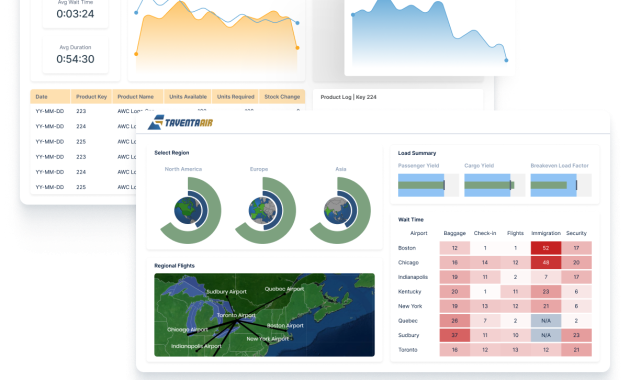This screenshot has height=380, width=630.
Task: Select the Asia globe donut
Action: click(x=339, y=210)
